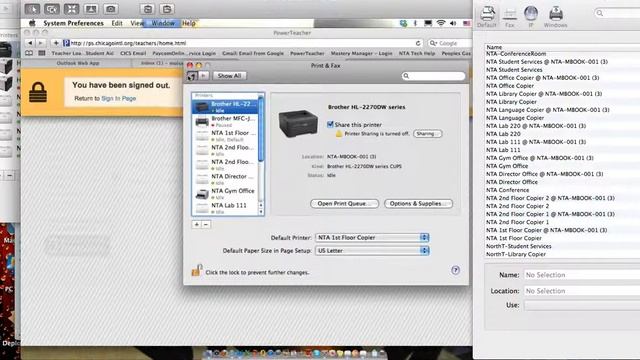The height and width of the screenshot is (360, 640).
Task: Click the Location field in Add Printer
Action: (x=582, y=291)
